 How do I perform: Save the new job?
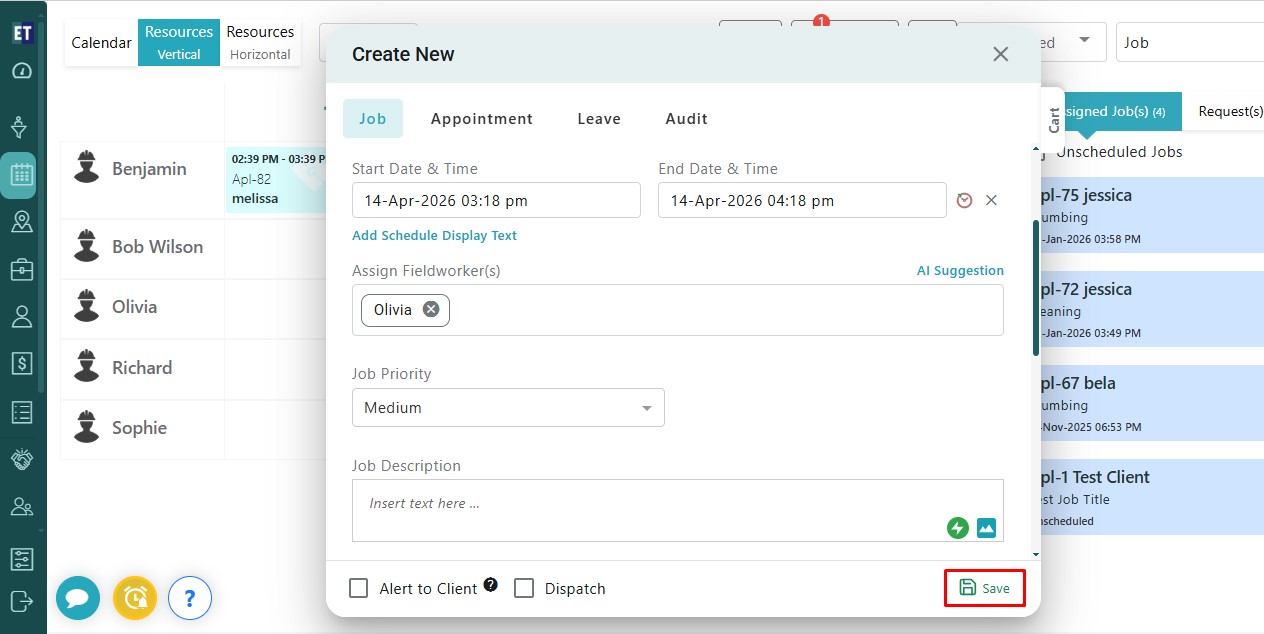pos(984,588)
